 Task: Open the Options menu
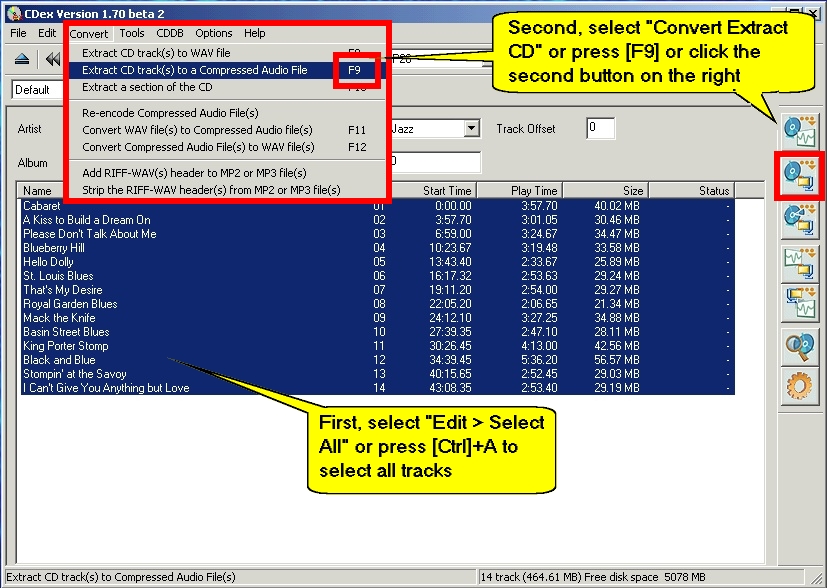214,33
